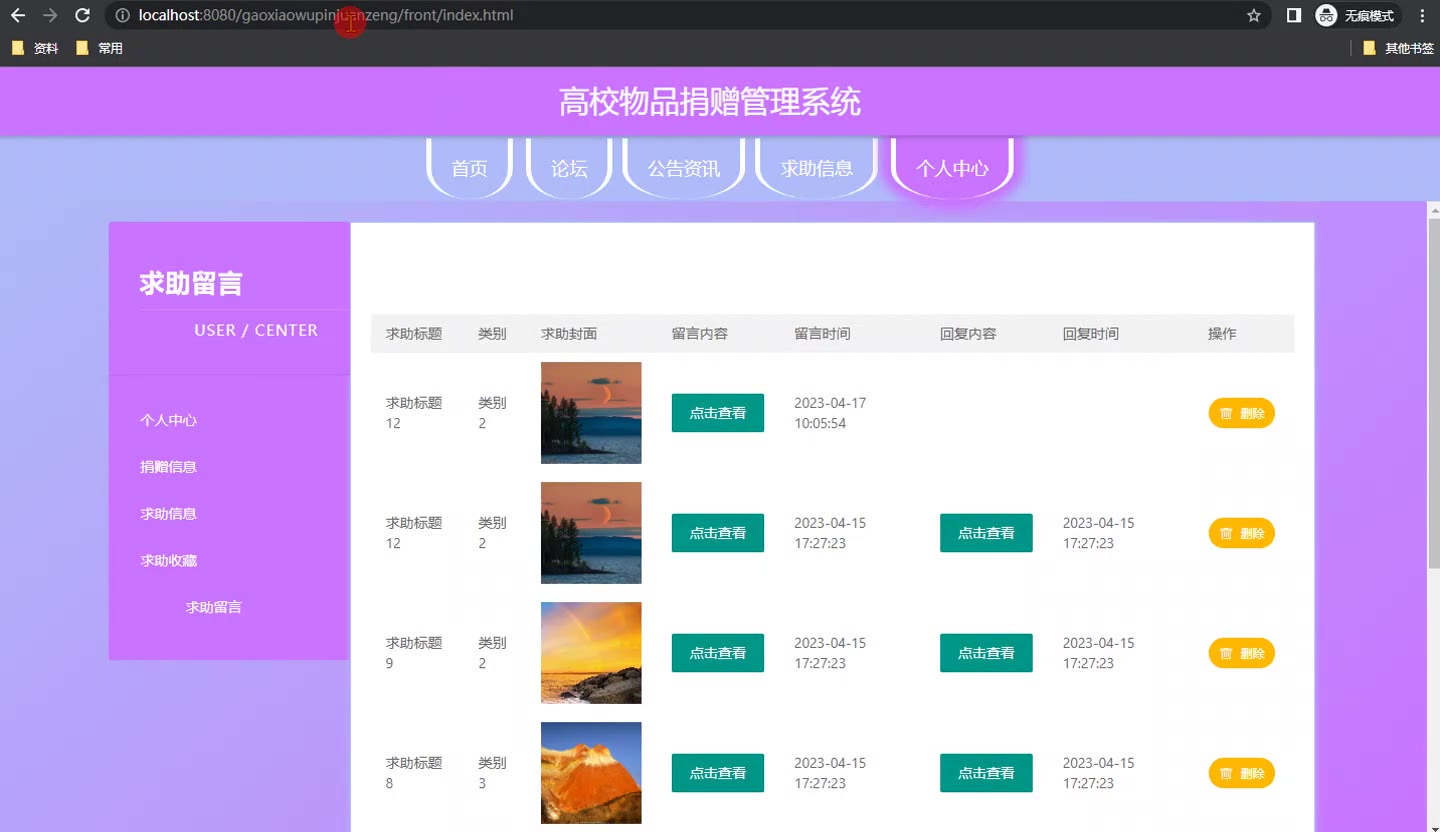1440x832 pixels.
Task: View 留言内容 for 求助标题12 dated 2023-04-15
Action: click(x=718, y=533)
